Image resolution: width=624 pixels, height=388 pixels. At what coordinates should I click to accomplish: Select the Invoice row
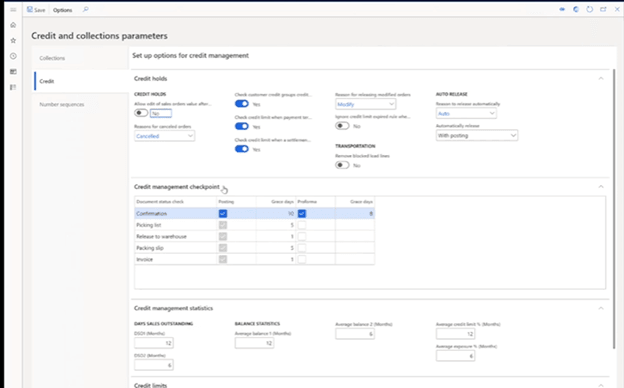coord(254,259)
